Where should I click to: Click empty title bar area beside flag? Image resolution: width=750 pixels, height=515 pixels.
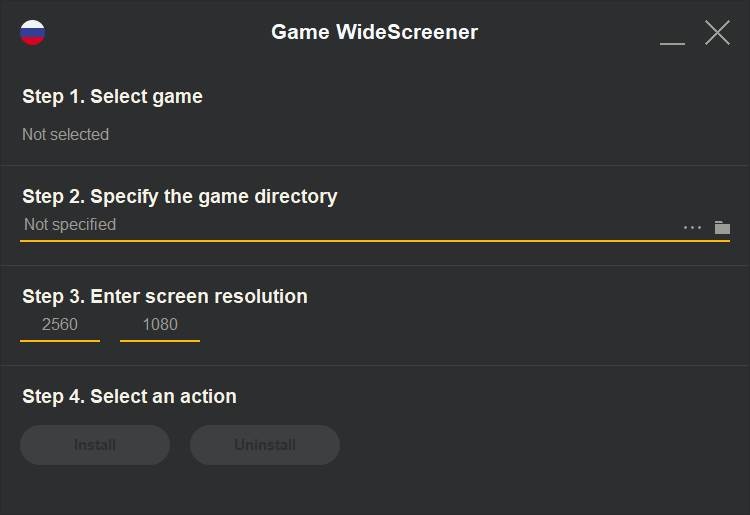150,32
